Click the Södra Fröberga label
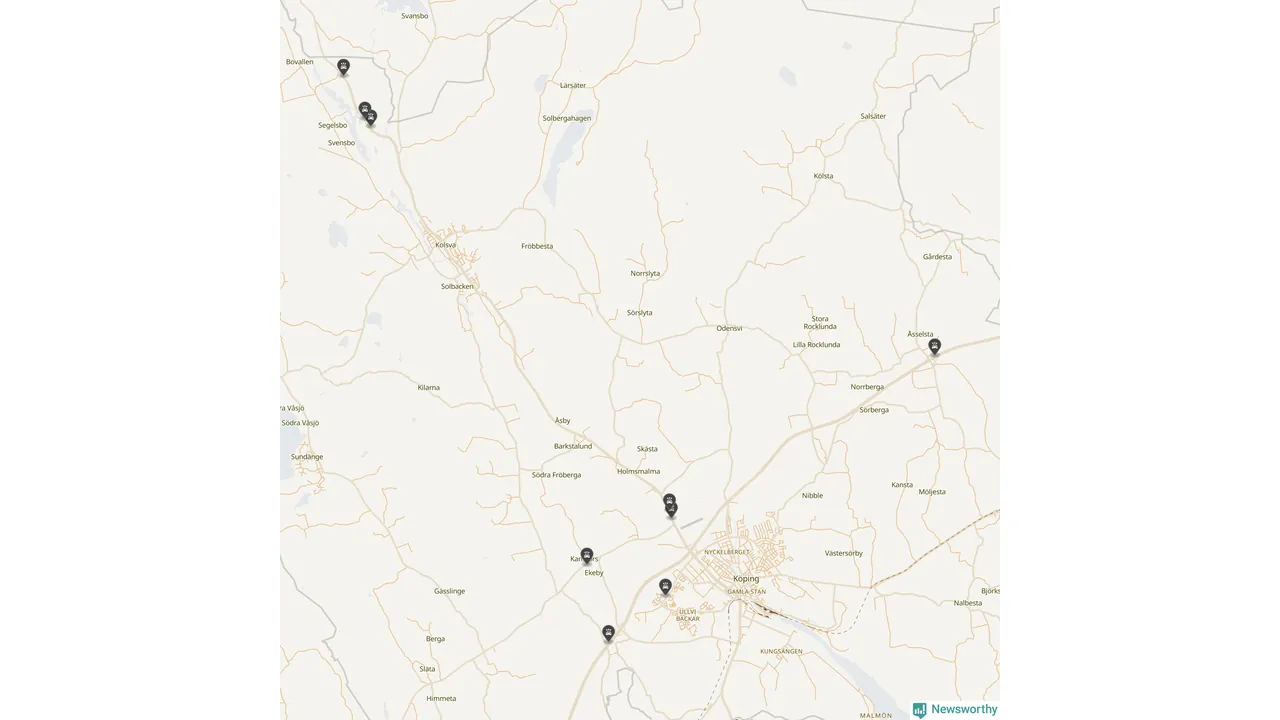Screen dimensions: 1280x720 (556, 475)
